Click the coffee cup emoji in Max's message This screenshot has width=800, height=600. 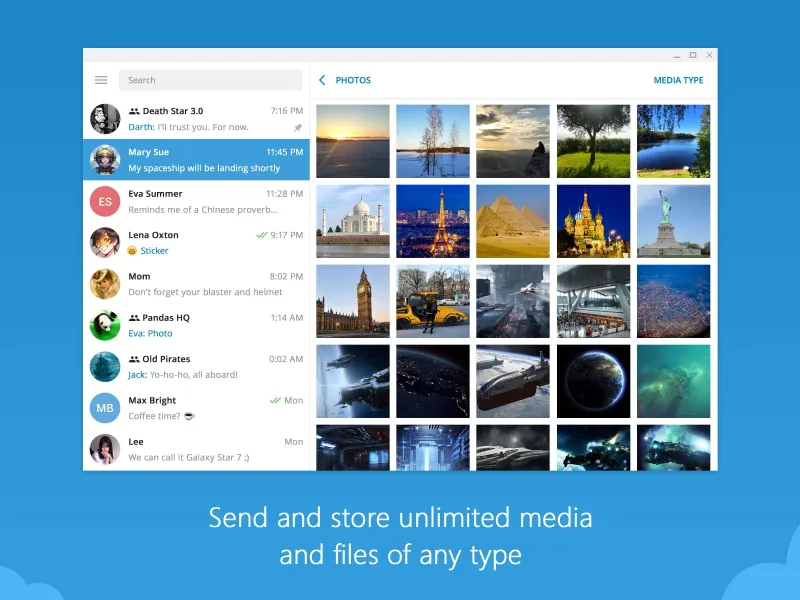coord(189,416)
